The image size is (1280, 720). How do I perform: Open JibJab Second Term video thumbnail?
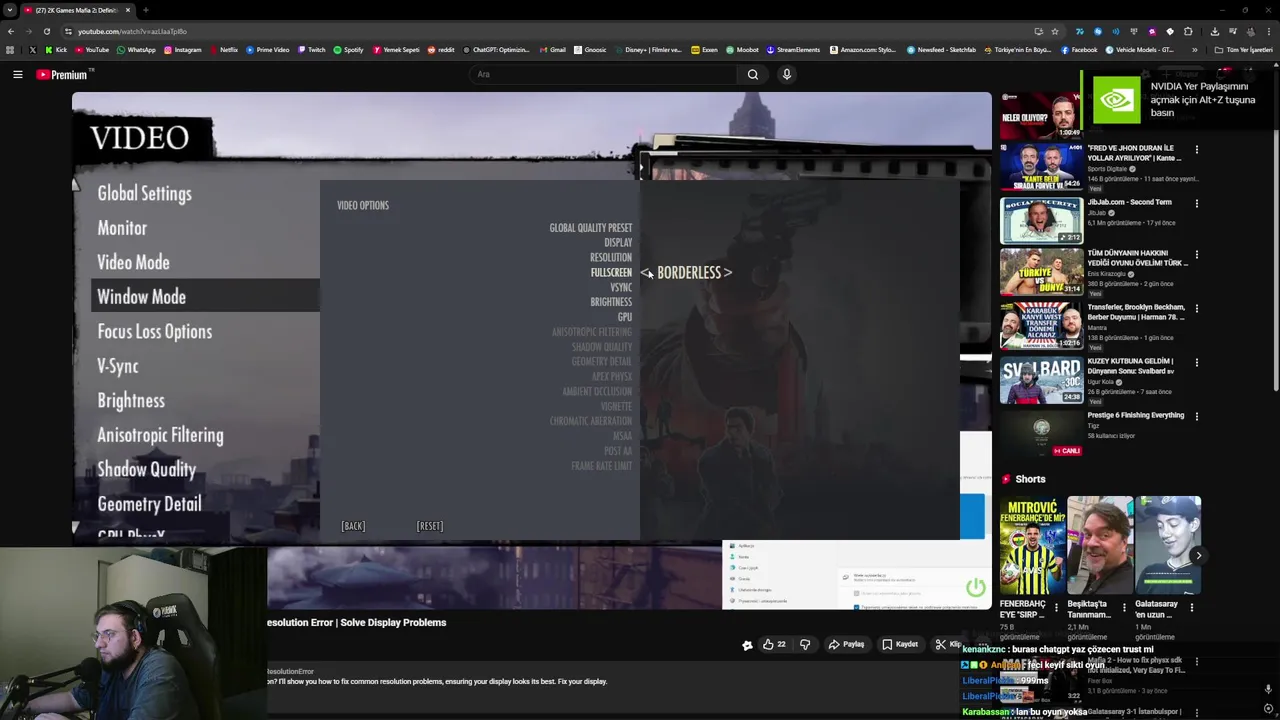(x=1041, y=220)
